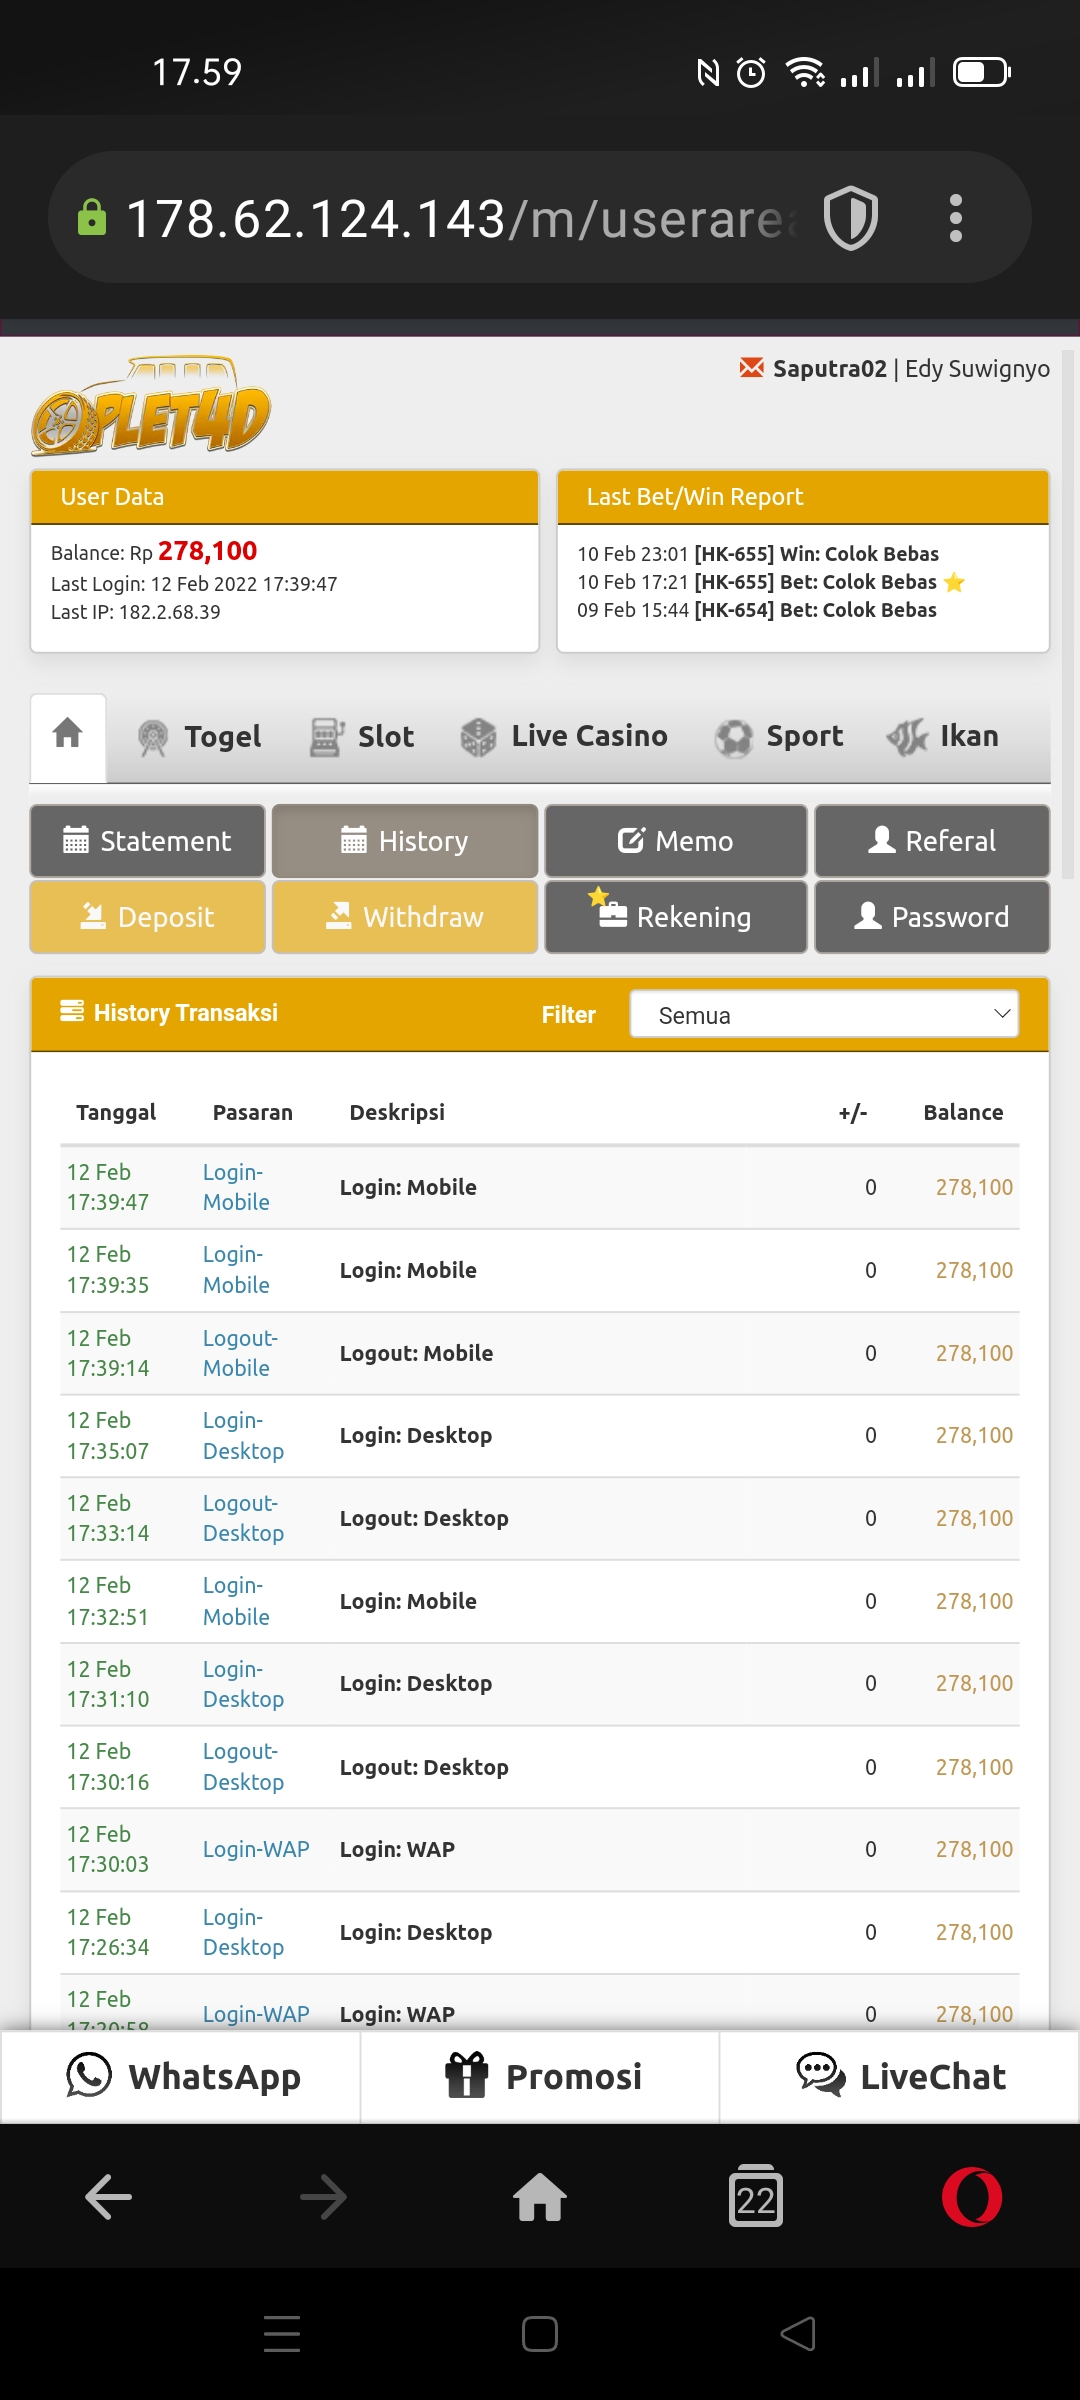Tap the browser shield icon

[850, 218]
